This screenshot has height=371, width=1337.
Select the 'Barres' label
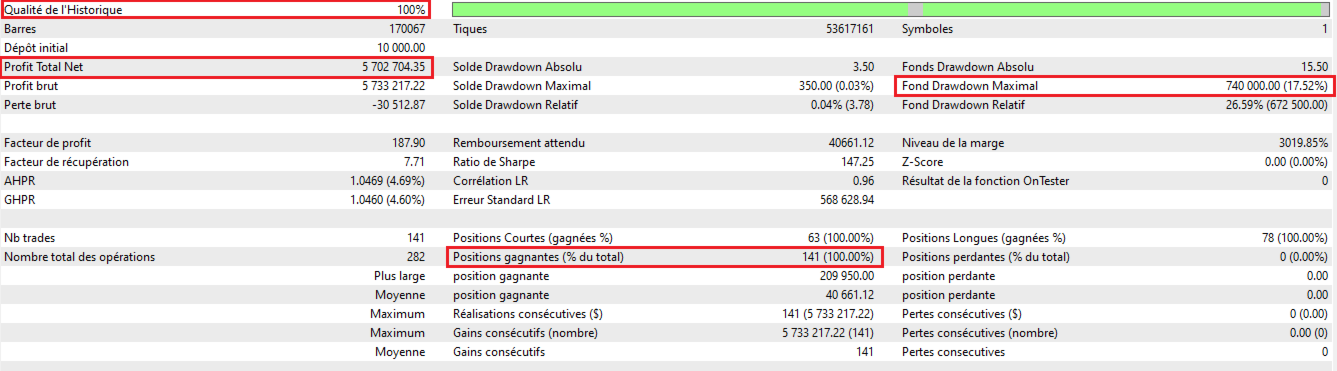20,29
